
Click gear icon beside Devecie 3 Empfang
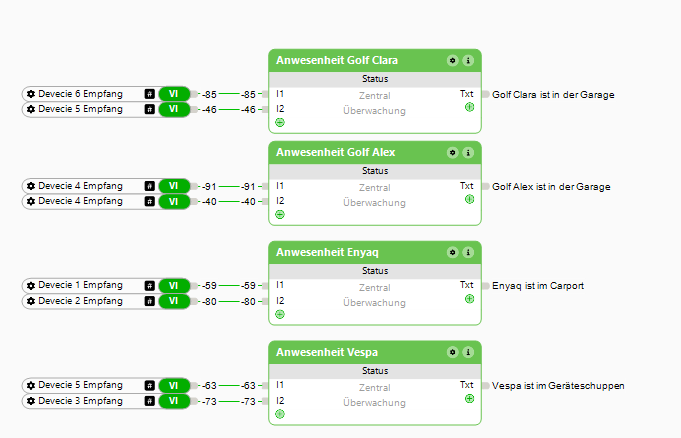31,401
